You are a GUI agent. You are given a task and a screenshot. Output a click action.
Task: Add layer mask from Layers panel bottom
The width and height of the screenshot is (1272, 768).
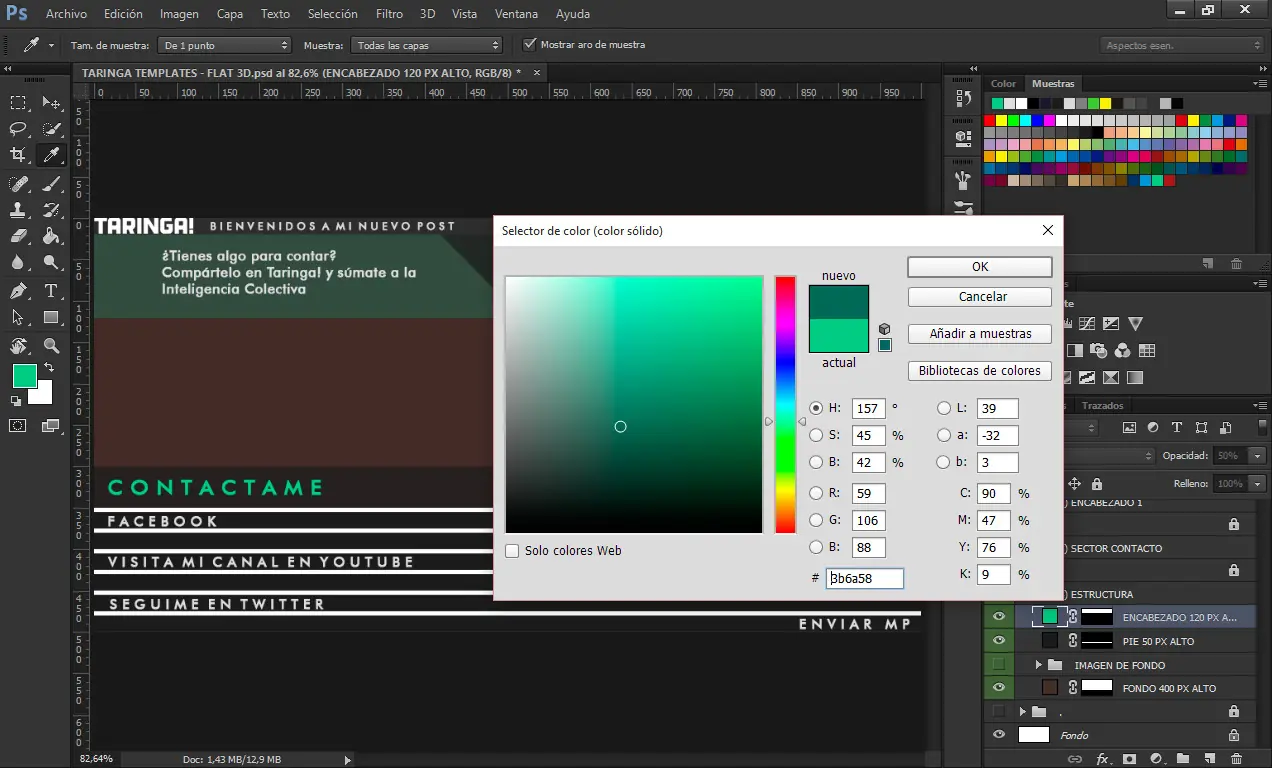click(1130, 759)
